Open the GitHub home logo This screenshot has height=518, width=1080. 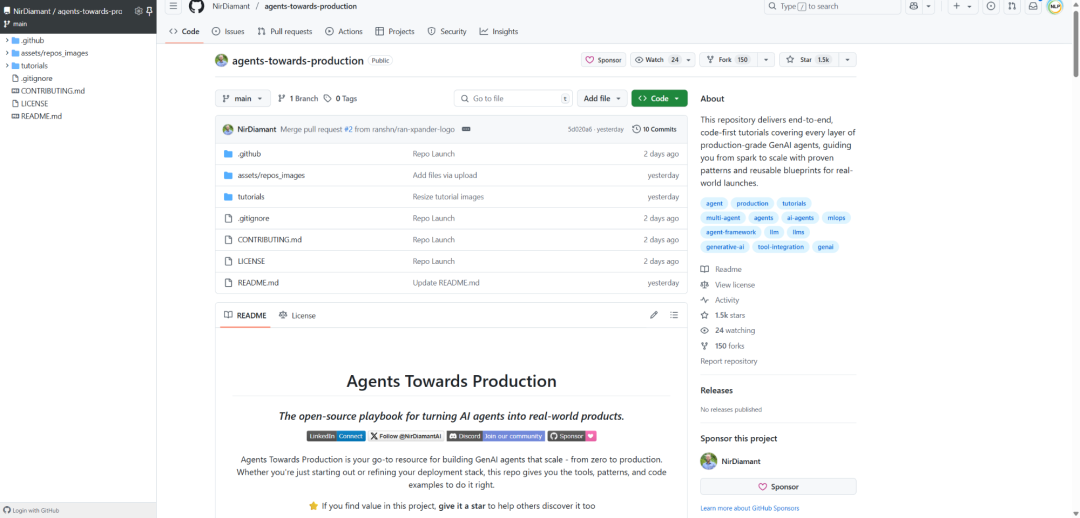point(196,6)
